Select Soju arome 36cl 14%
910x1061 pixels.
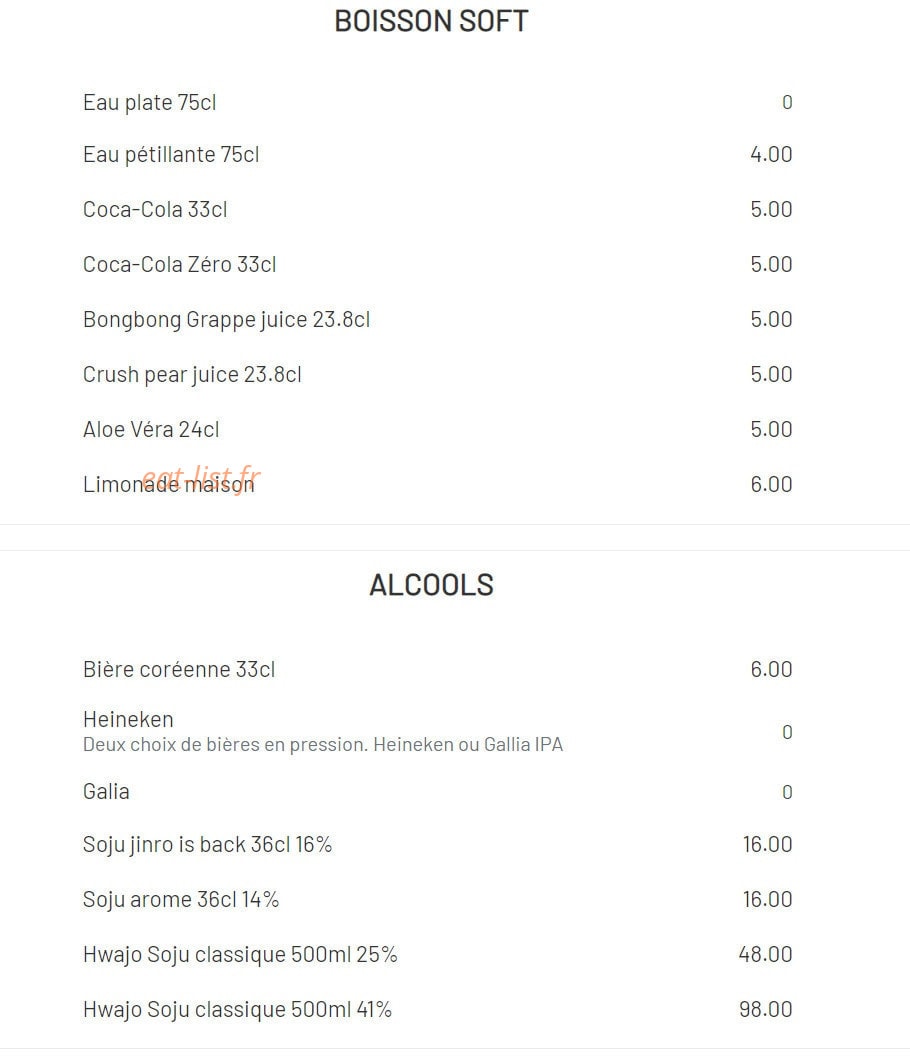(x=181, y=900)
